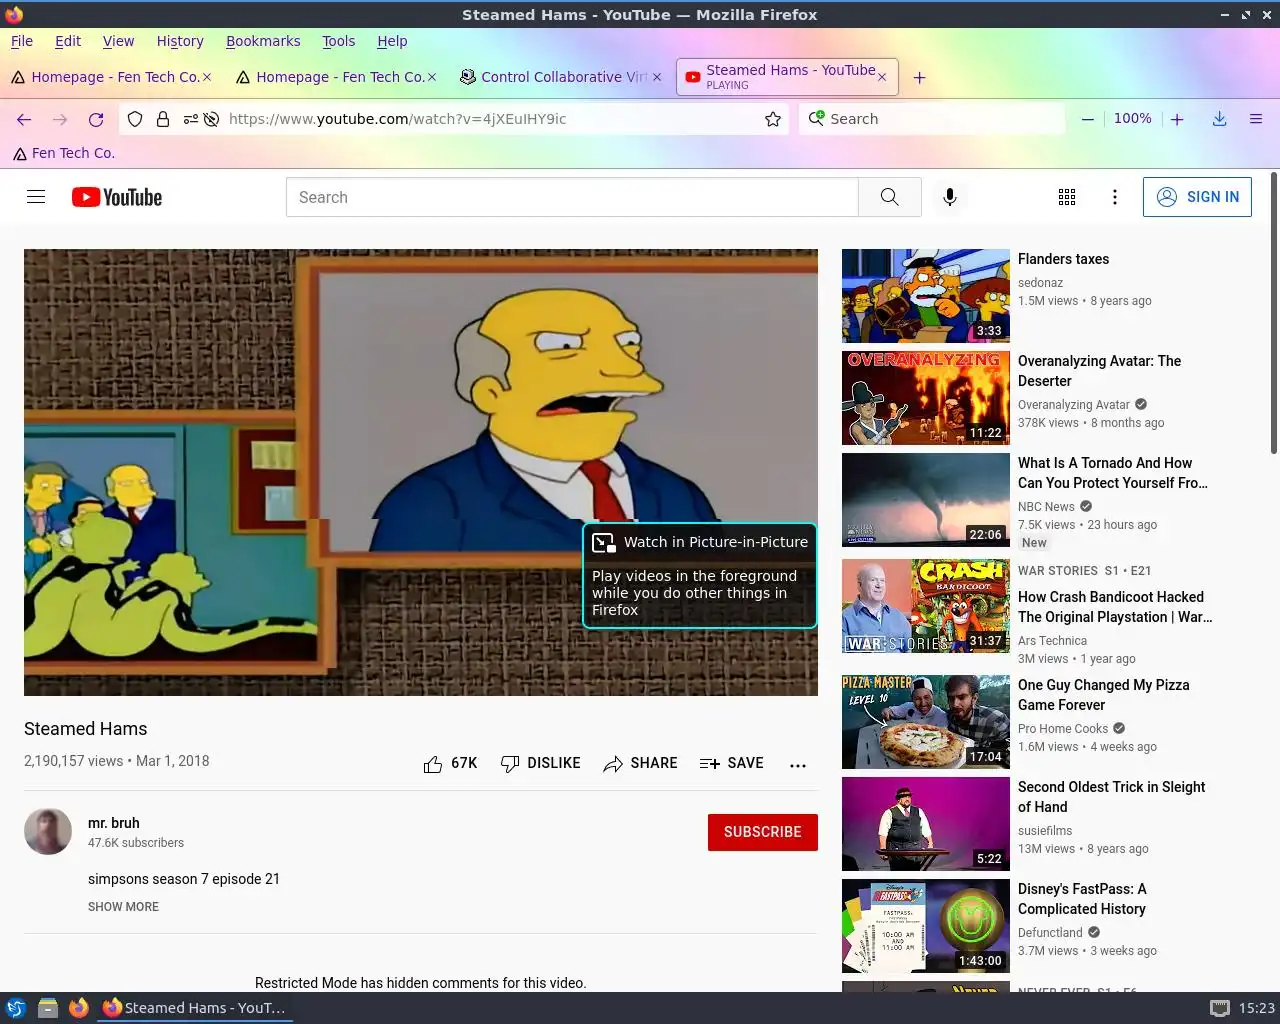Viewport: 1280px width, 1024px height.
Task: Like the video with thumbs up
Action: click(x=450, y=763)
